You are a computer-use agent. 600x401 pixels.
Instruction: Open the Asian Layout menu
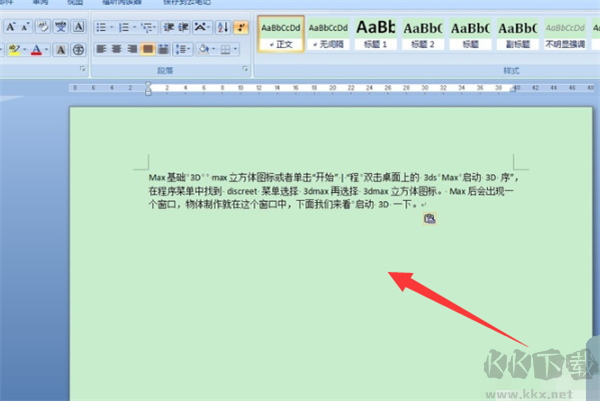coord(202,27)
